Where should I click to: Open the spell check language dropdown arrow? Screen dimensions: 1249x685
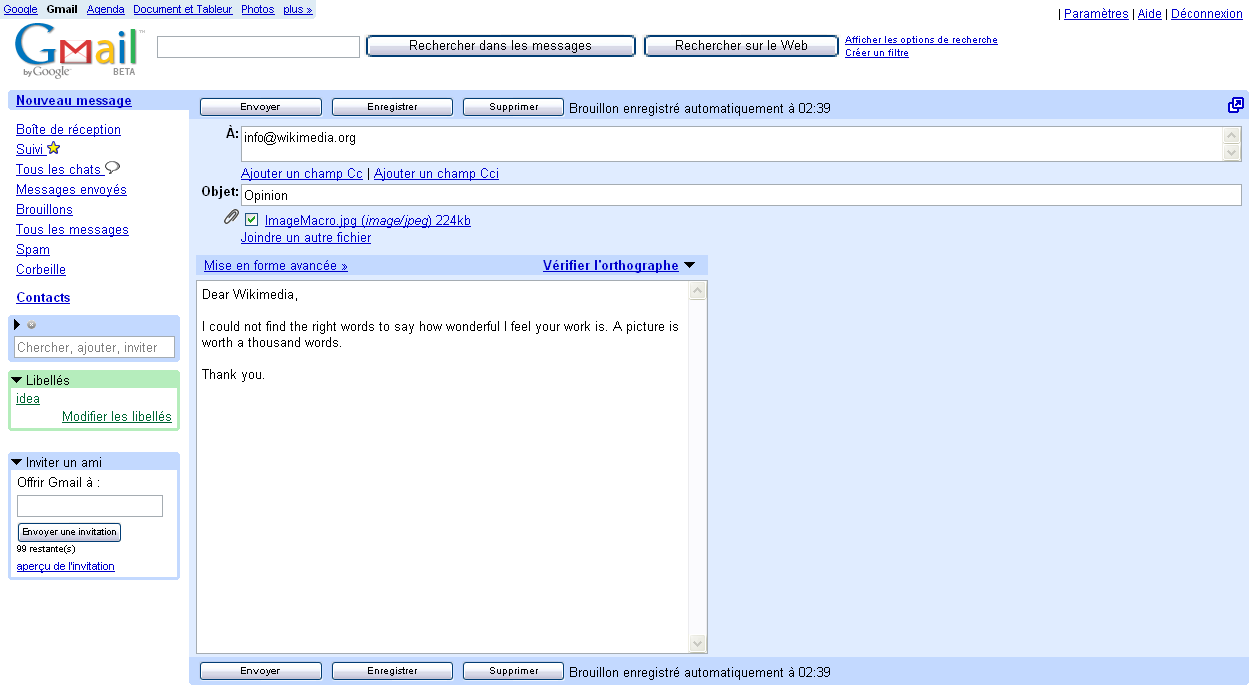click(x=689, y=266)
